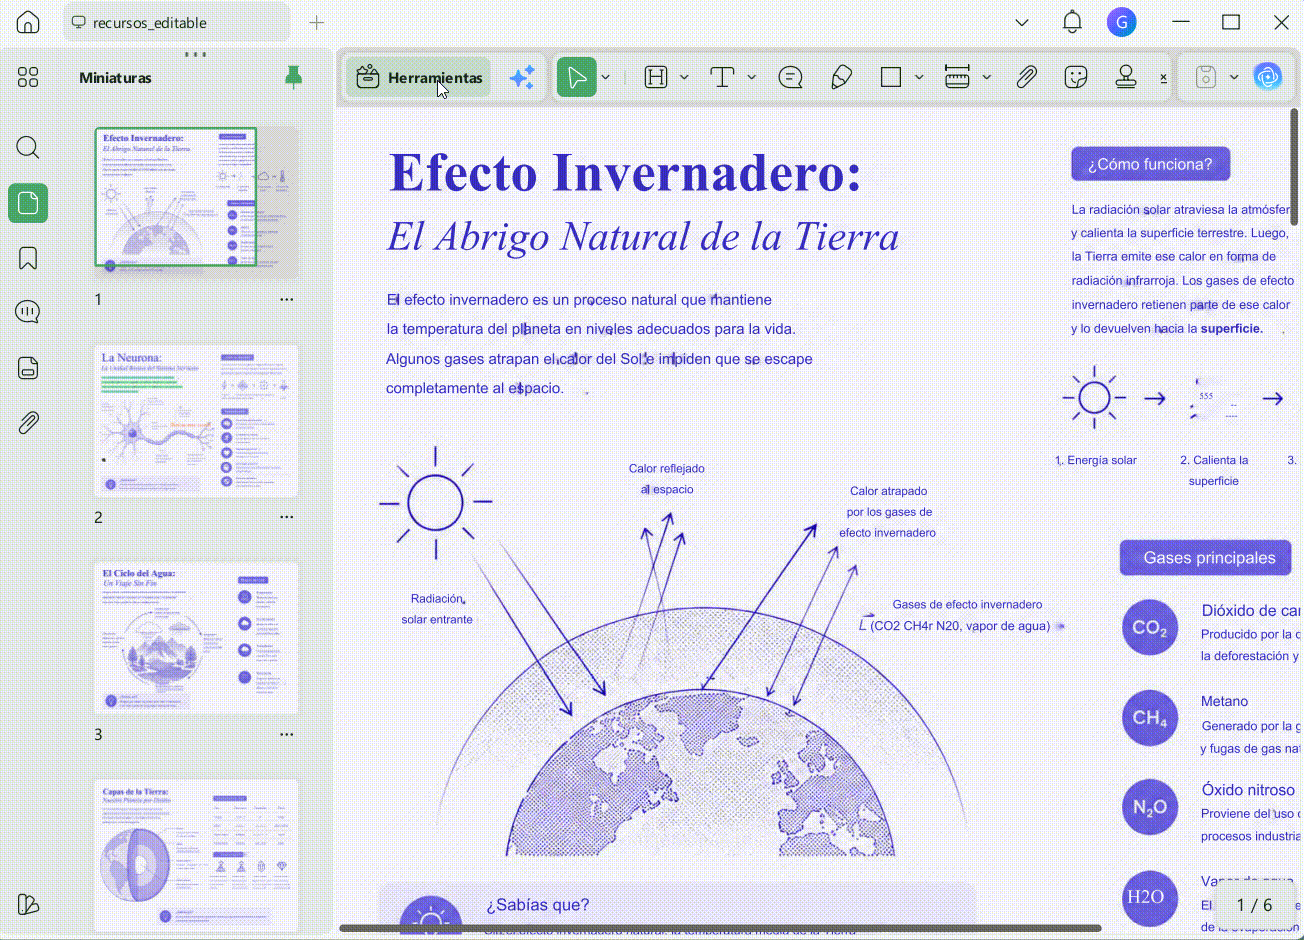Open the shape tool dropdown arrow

(919, 78)
